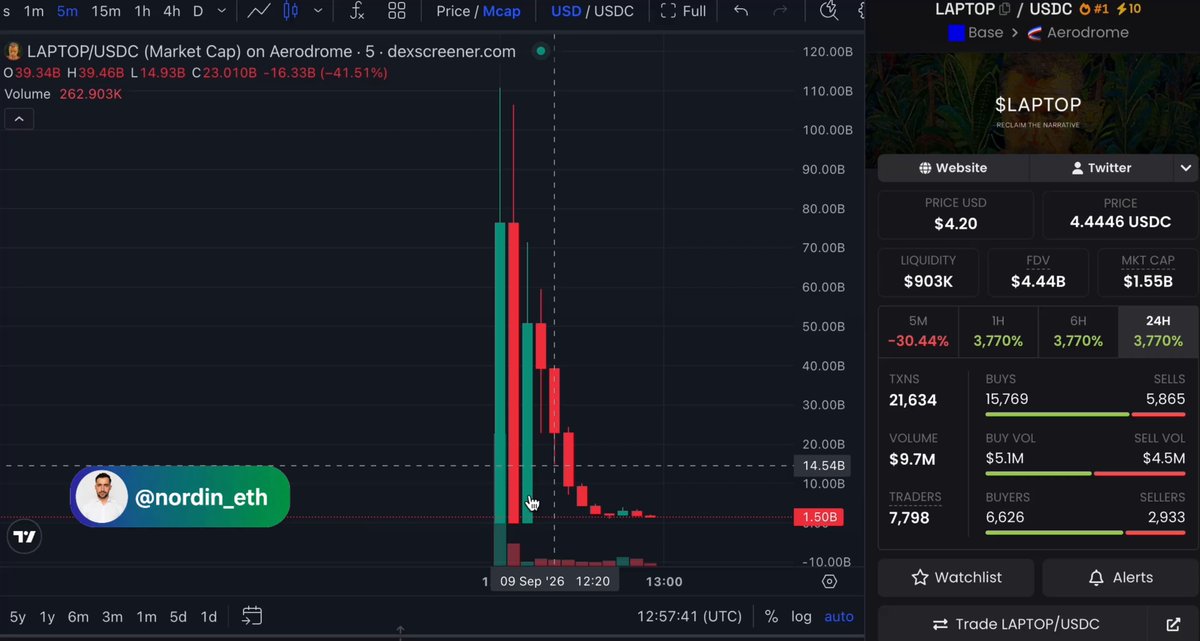Add LAPTOP to Watchlist

pos(956,577)
